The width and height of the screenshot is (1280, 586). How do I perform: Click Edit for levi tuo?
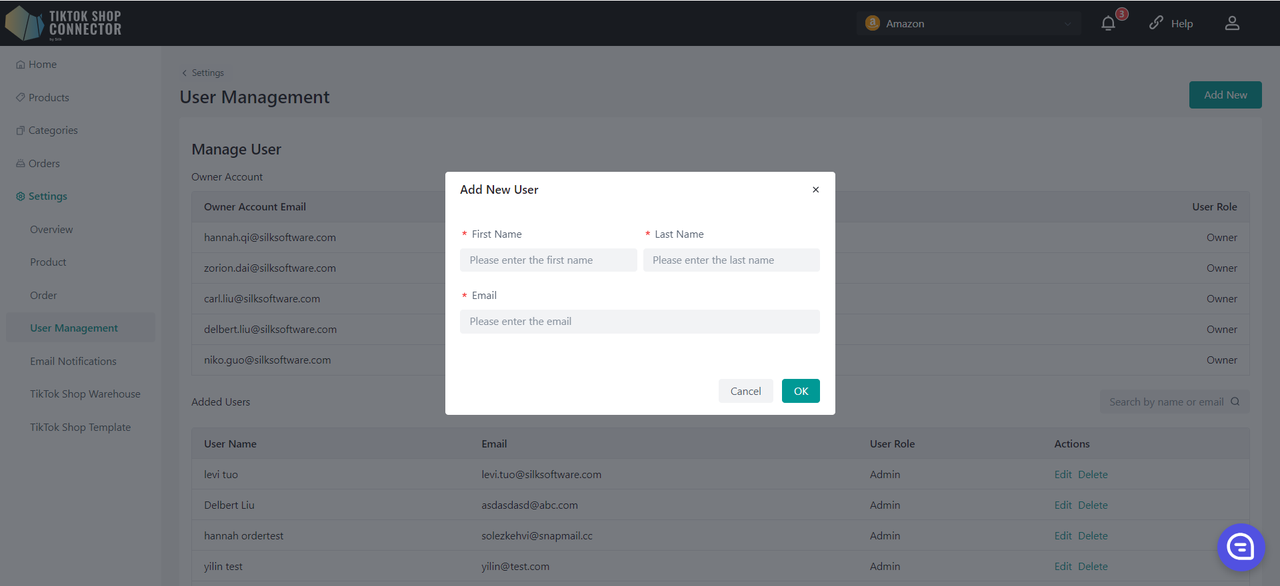point(1062,475)
